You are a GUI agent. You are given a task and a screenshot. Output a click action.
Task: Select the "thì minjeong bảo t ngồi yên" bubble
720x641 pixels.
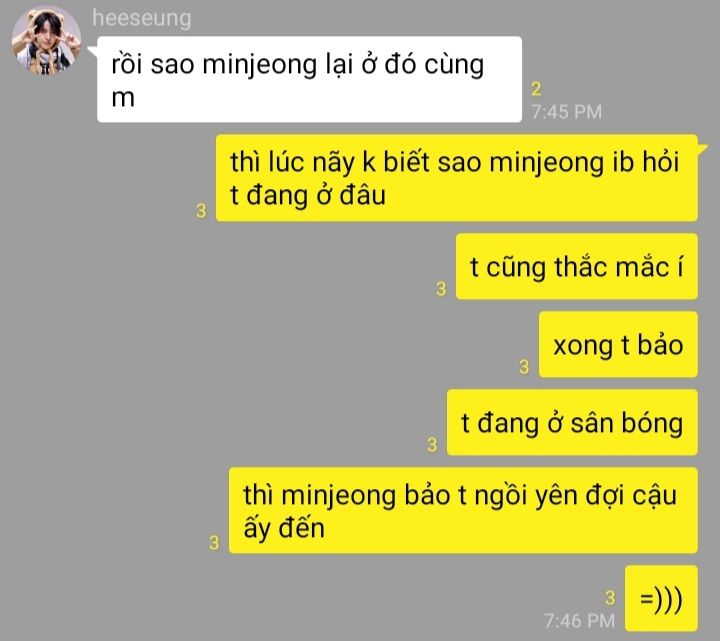[463, 511]
